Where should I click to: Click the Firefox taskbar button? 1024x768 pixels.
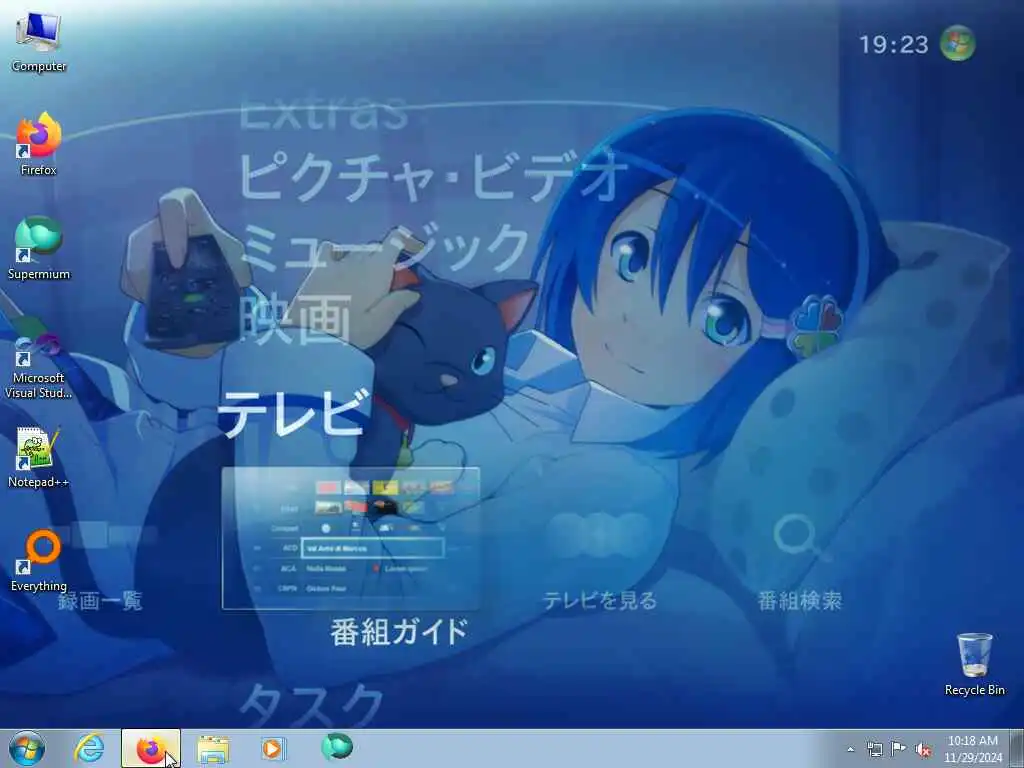[x=151, y=748]
